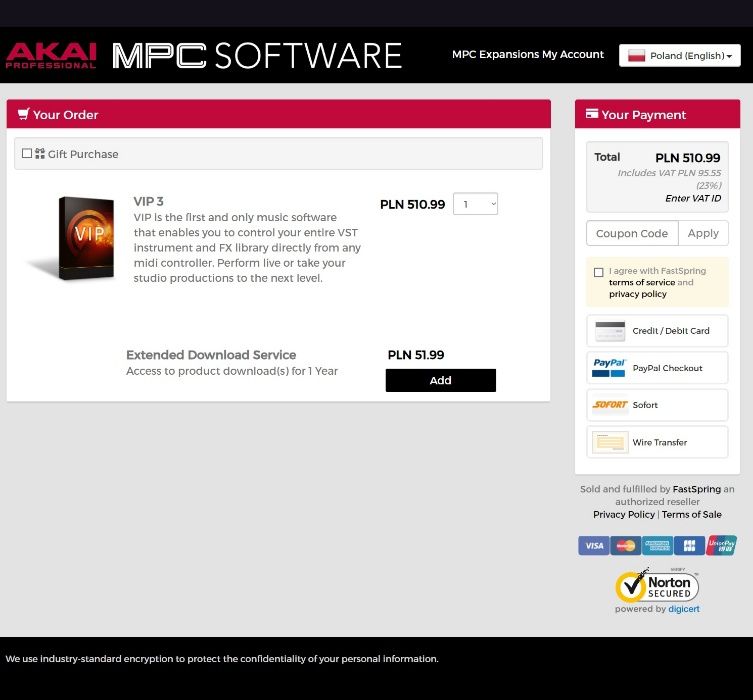This screenshot has width=753, height=700.
Task: Click the VIP 3 product title
Action: [x=148, y=201]
